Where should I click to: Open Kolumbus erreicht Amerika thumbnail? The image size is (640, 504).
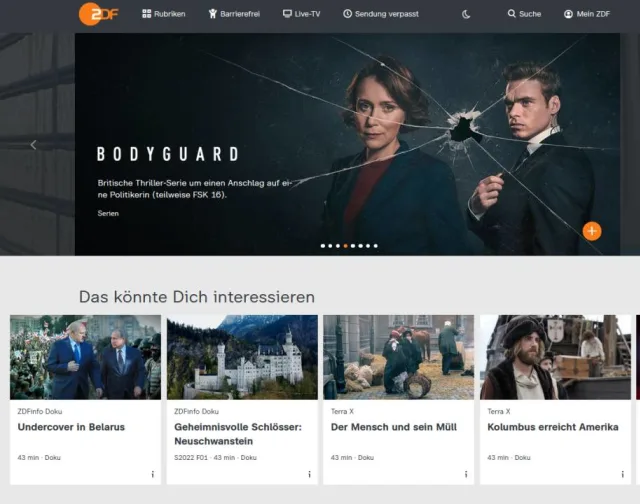point(555,357)
